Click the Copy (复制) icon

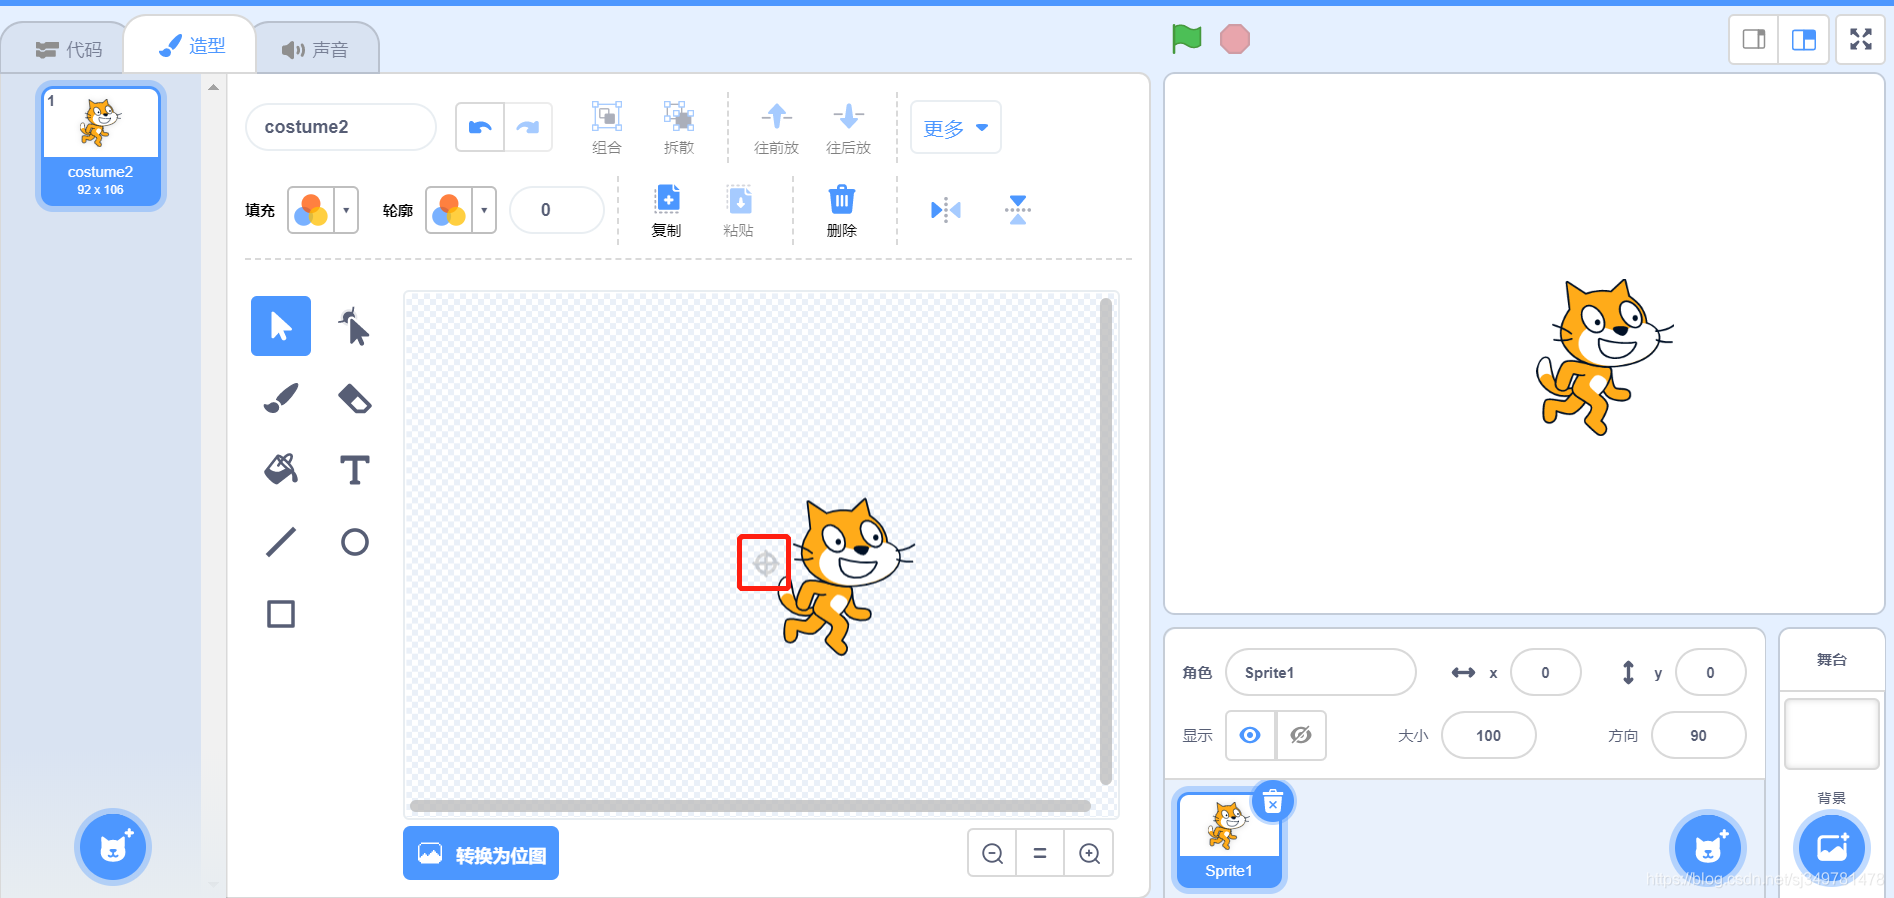tap(667, 199)
